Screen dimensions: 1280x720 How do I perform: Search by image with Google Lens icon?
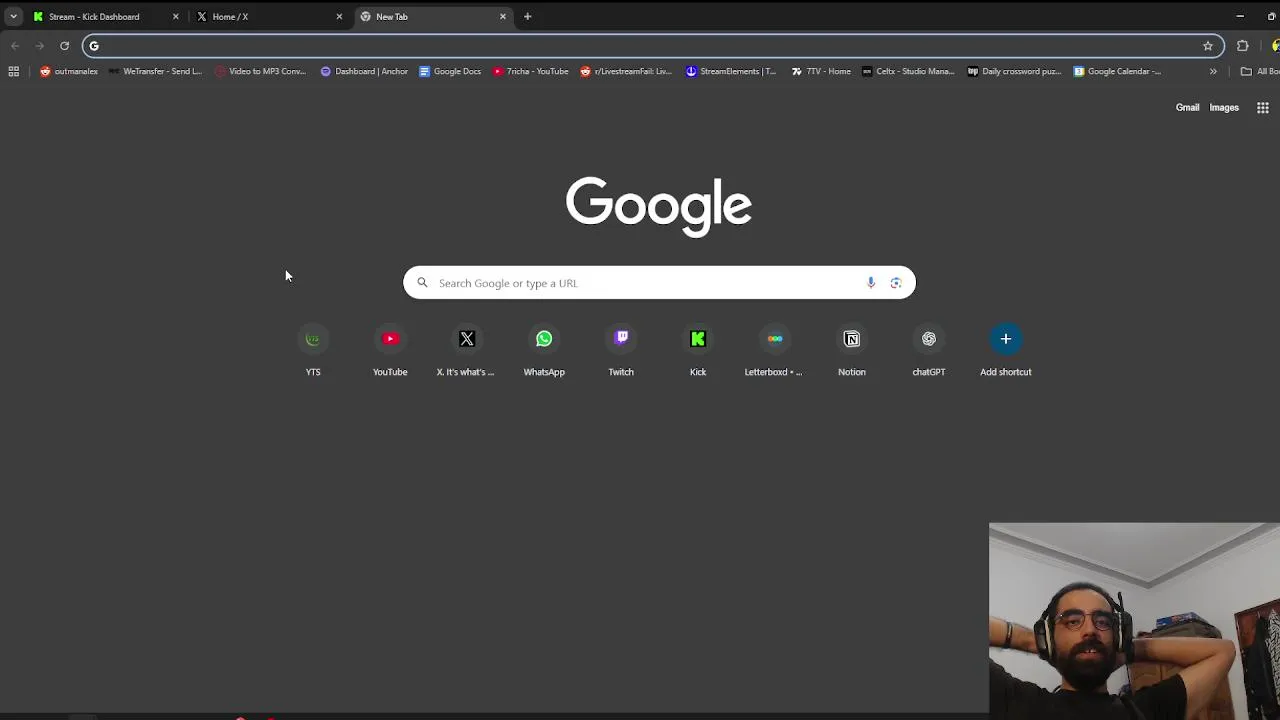[x=896, y=283]
